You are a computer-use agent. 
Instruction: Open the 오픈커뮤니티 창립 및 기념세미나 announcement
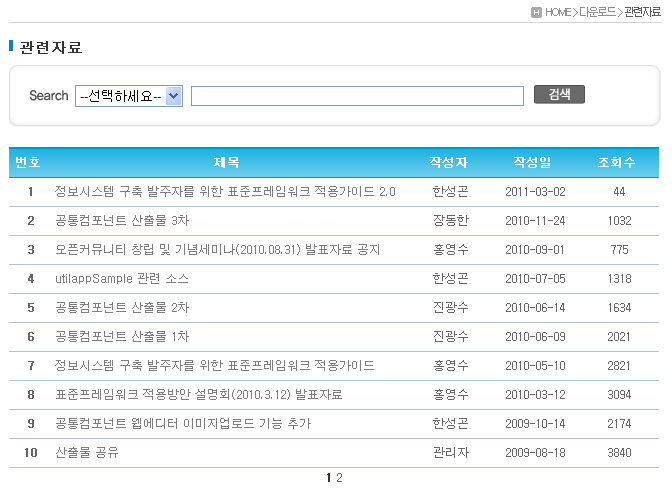(x=217, y=249)
